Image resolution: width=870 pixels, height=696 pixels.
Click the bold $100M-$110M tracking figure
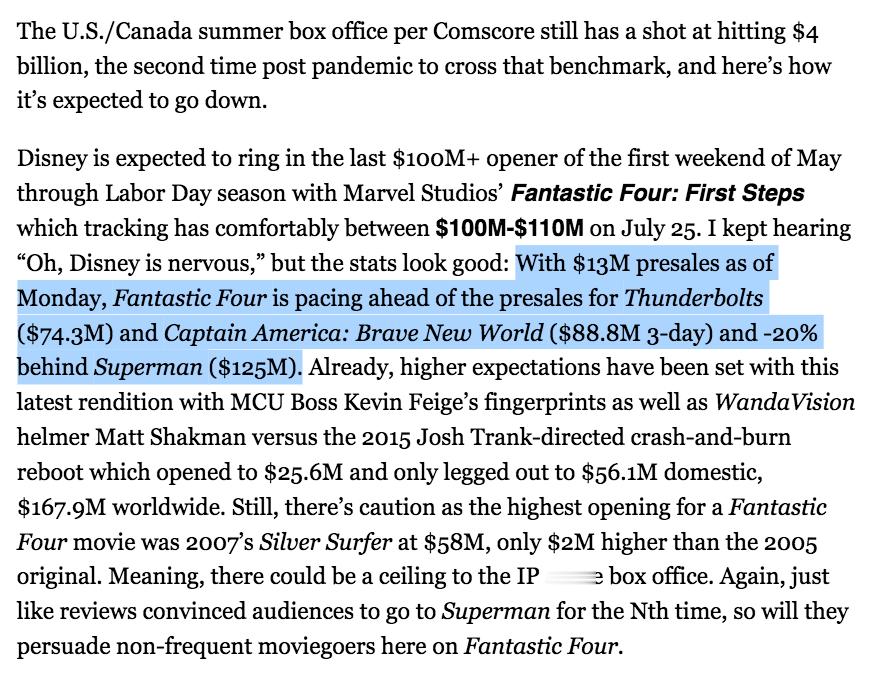click(509, 228)
